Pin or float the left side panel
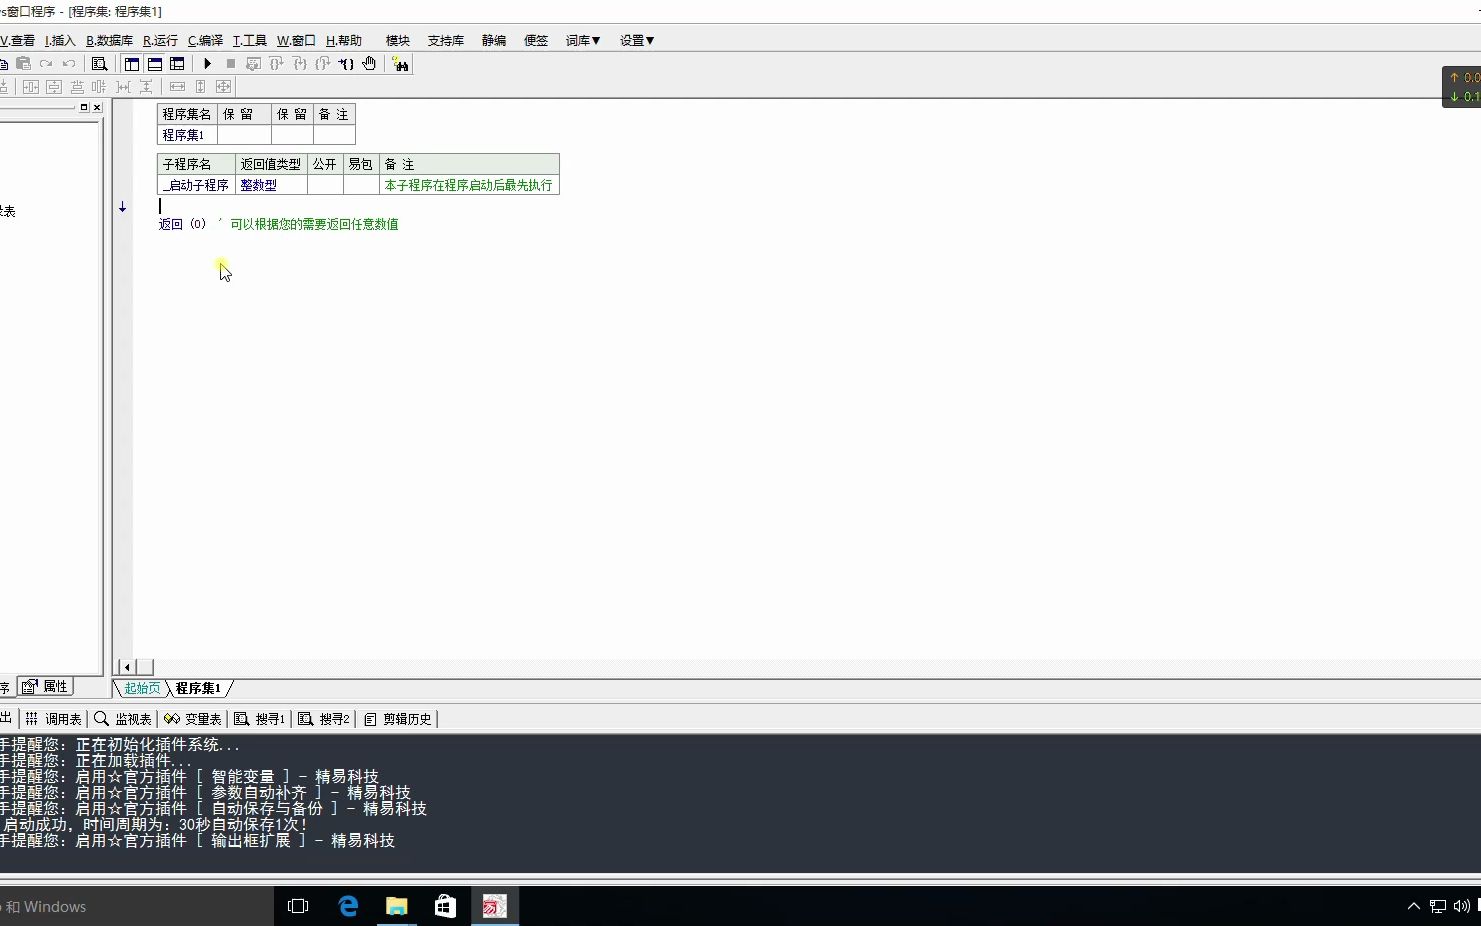 click(84, 107)
